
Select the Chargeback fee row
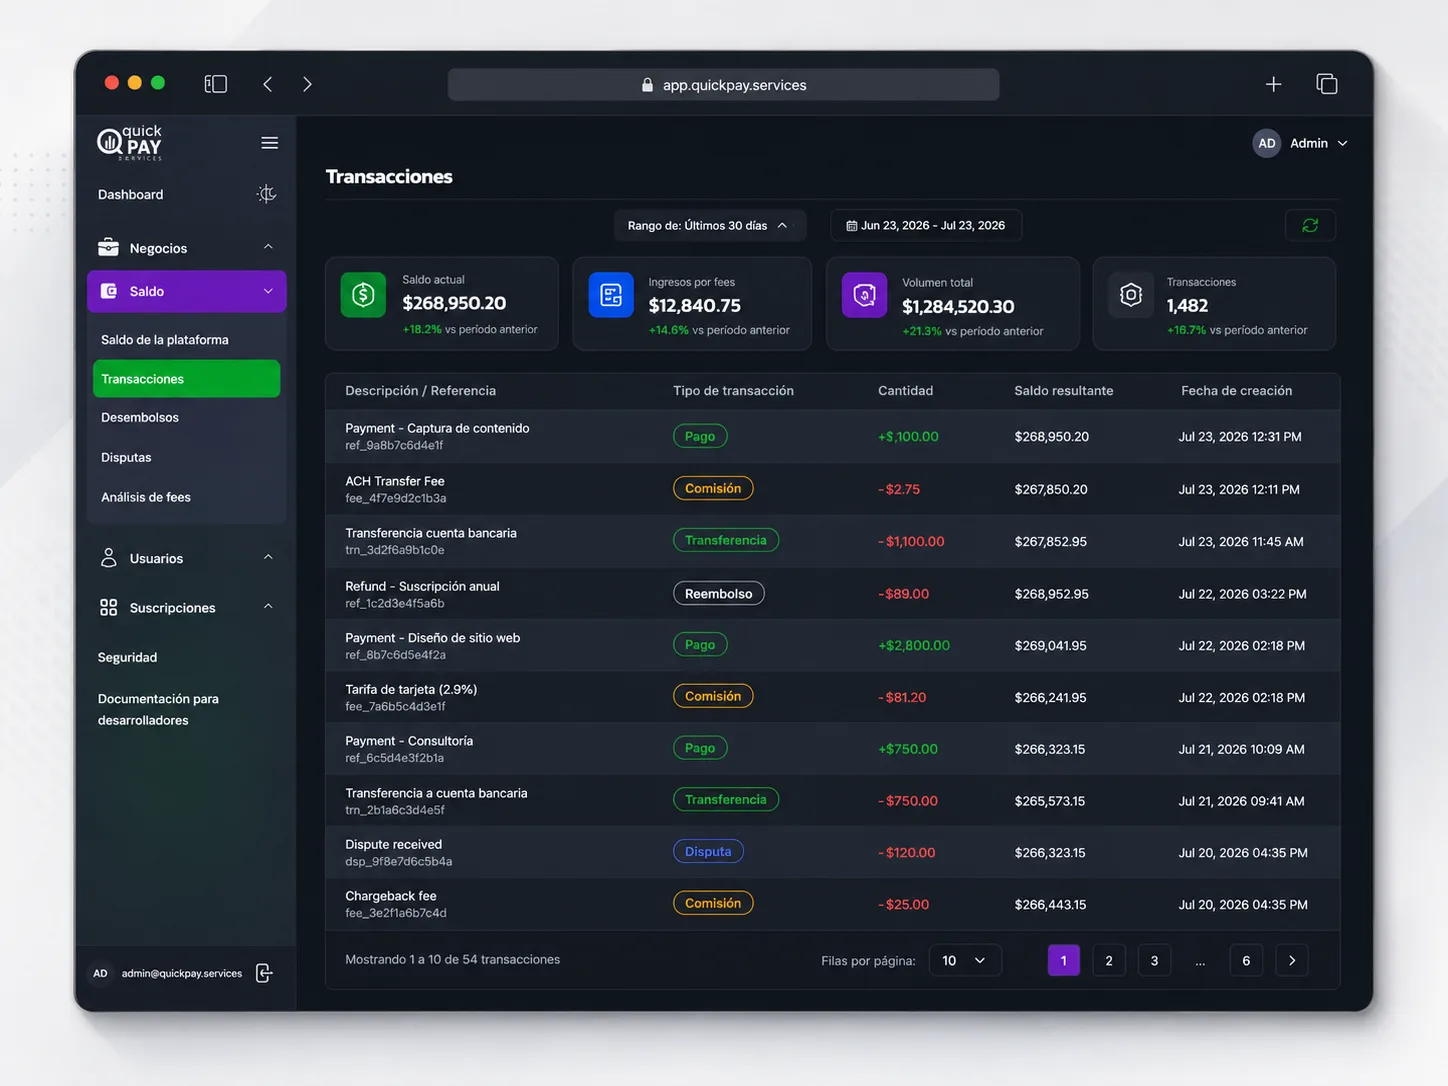(x=832, y=904)
